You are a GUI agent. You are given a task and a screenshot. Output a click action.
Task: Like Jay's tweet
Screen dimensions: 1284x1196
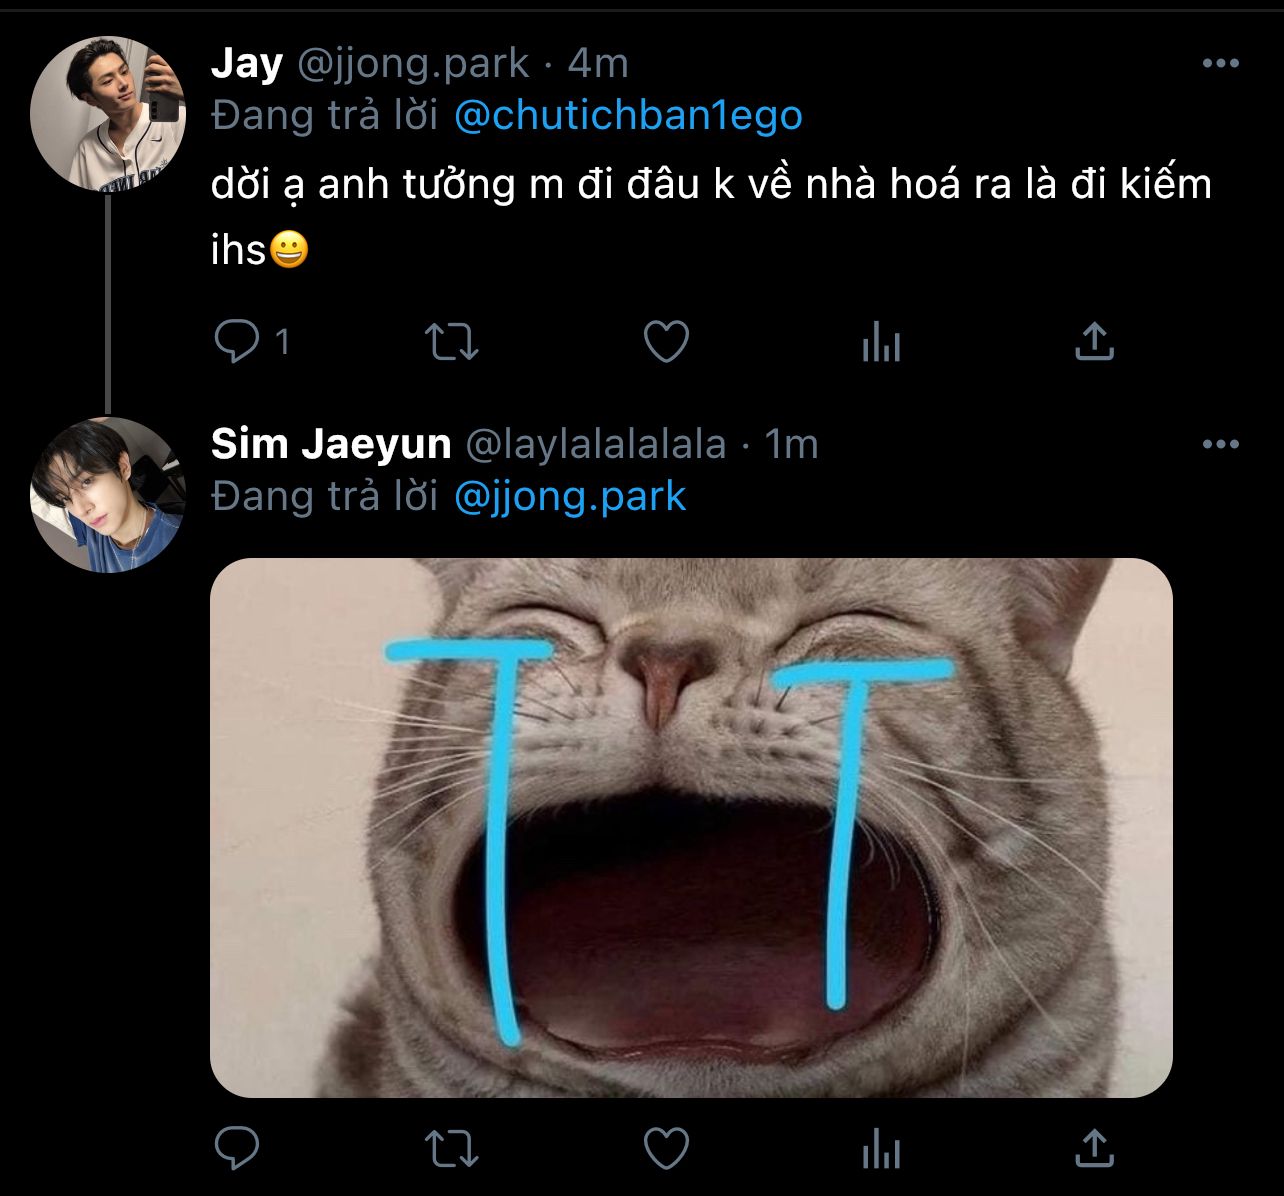pos(666,342)
